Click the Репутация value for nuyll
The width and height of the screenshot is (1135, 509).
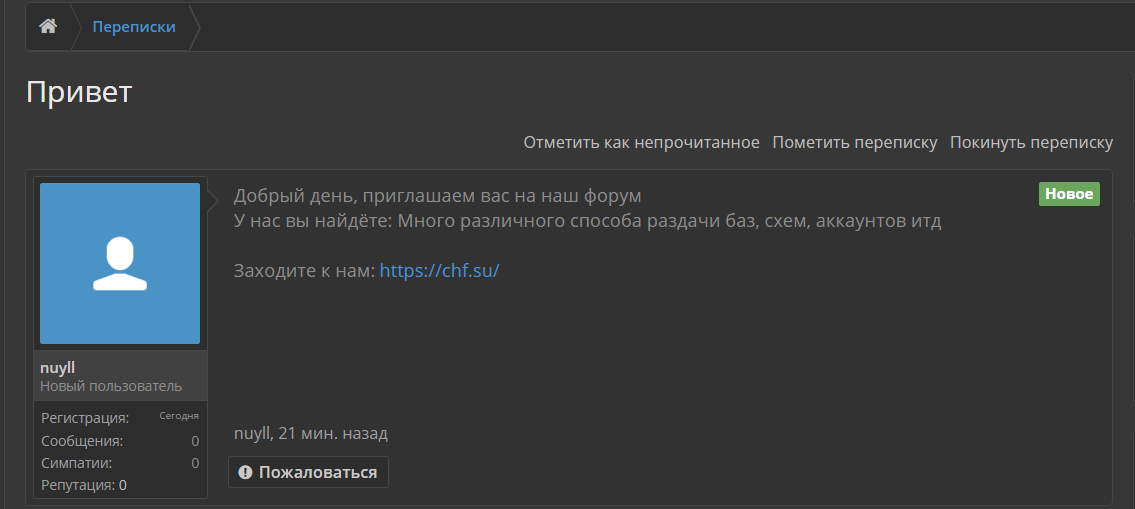[123, 485]
